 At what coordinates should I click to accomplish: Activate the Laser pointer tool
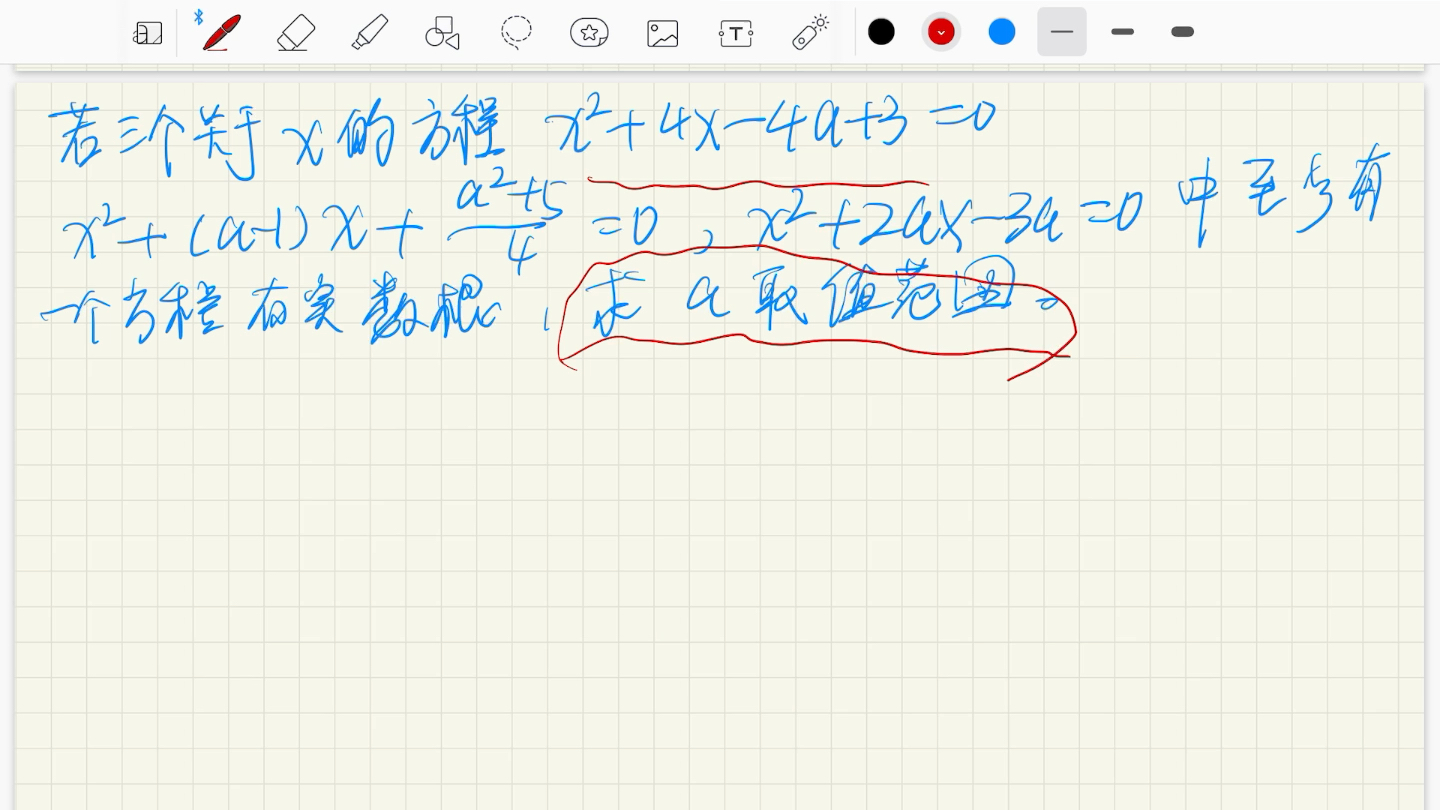(x=810, y=32)
